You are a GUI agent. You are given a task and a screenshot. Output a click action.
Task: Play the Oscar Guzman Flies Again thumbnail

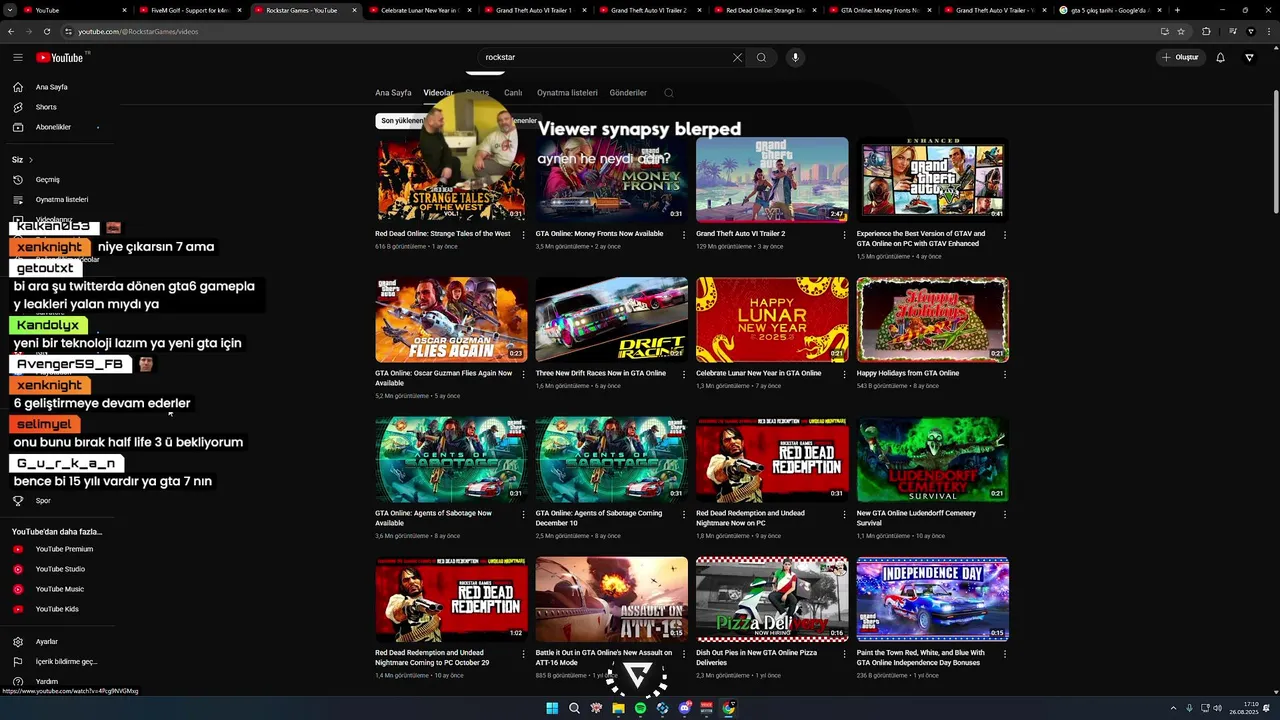point(451,320)
